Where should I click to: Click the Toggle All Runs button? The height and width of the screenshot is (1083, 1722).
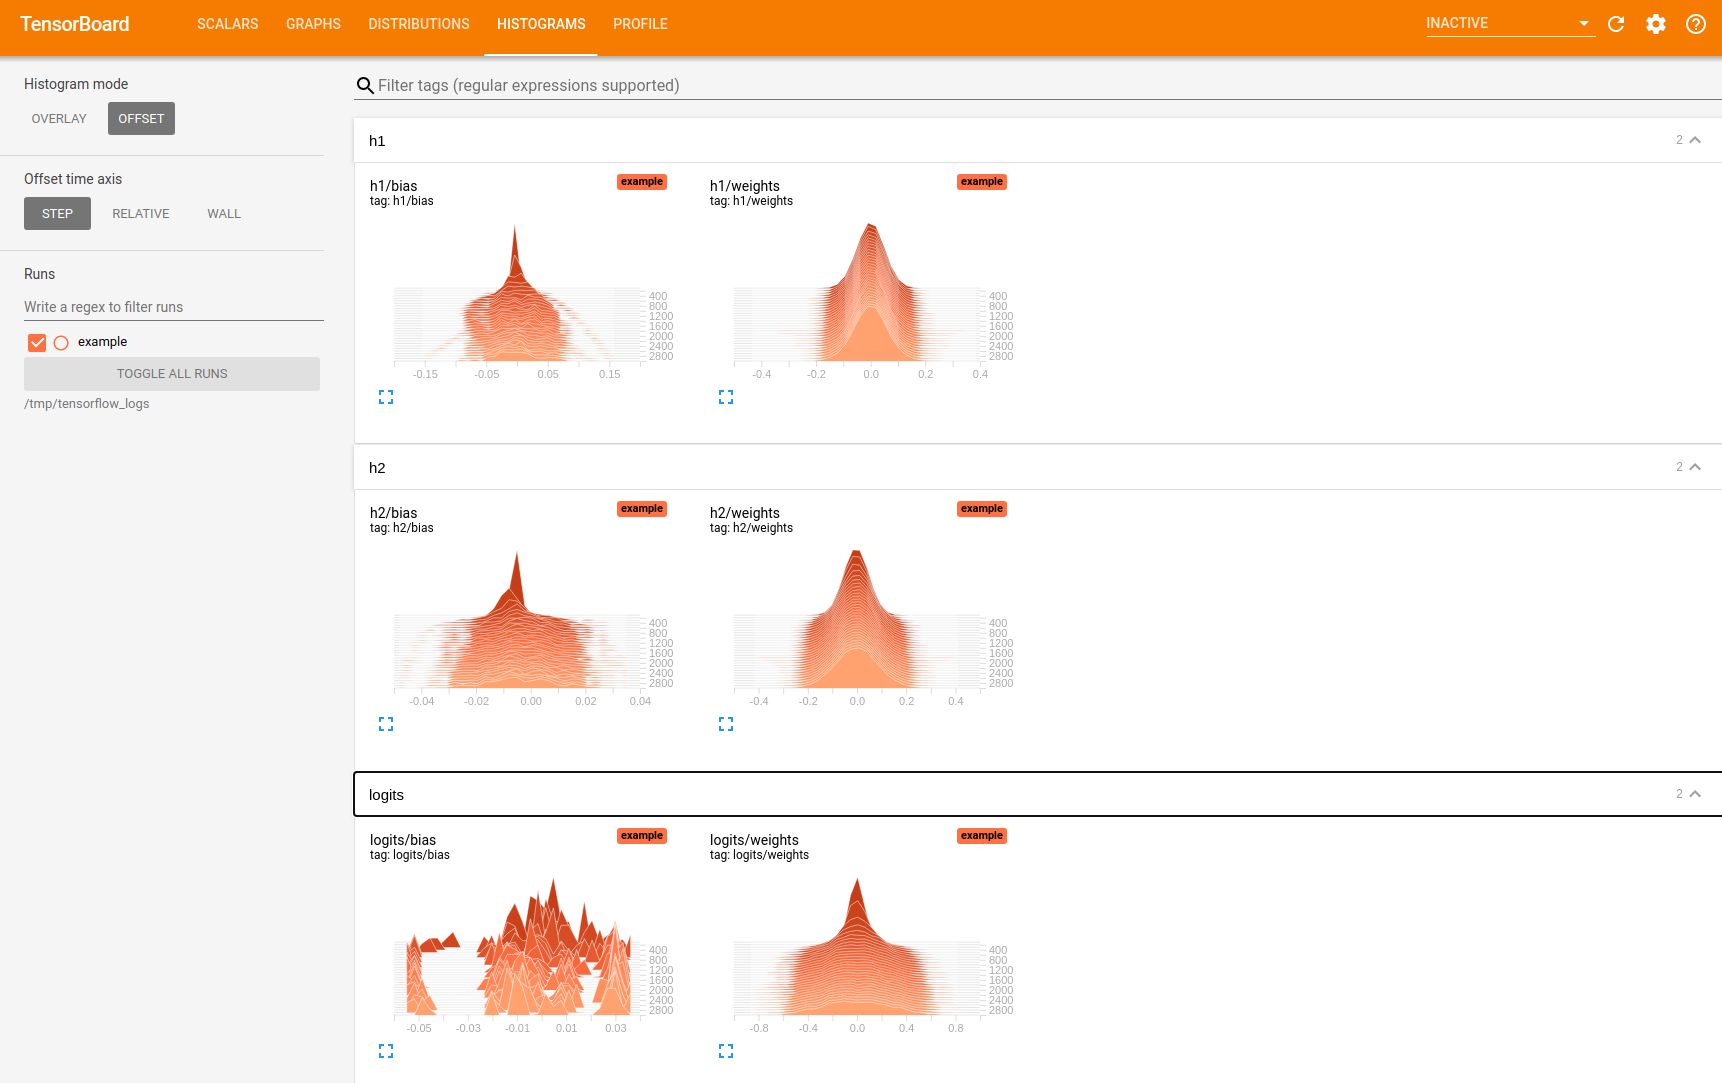pyautogui.click(x=172, y=374)
